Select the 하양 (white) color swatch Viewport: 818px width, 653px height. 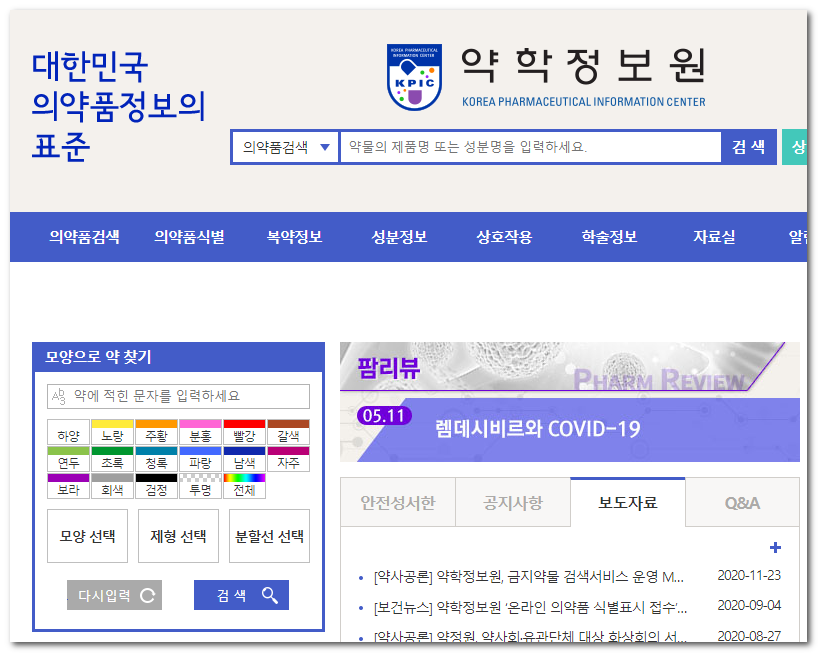click(x=68, y=432)
